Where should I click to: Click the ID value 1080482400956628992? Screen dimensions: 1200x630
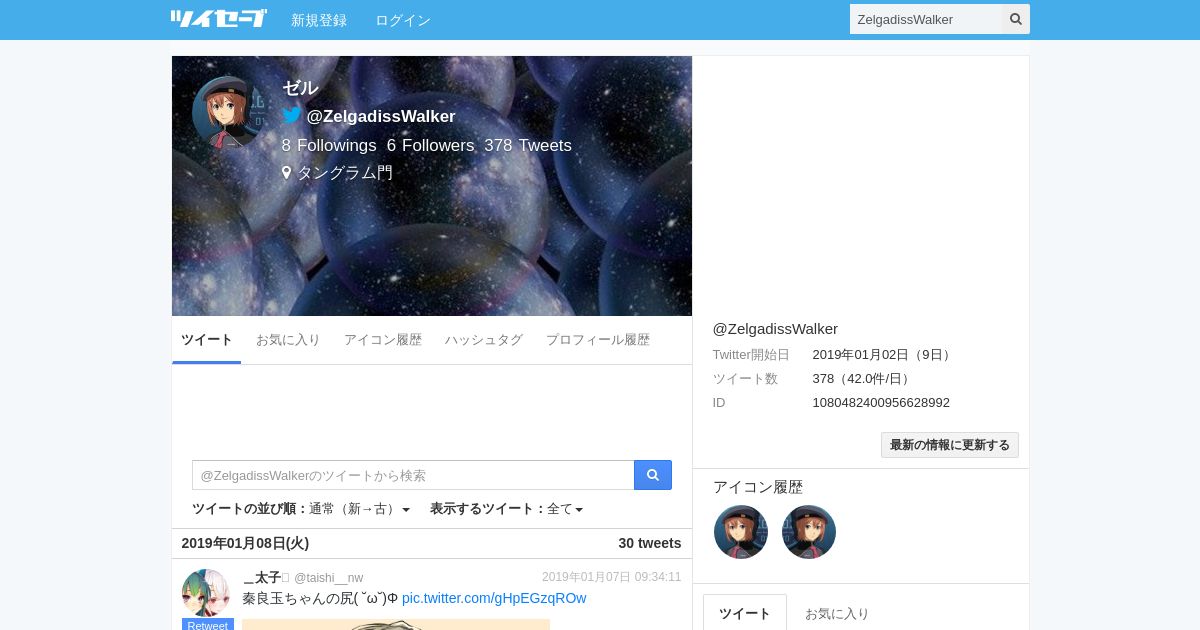pyautogui.click(x=881, y=403)
